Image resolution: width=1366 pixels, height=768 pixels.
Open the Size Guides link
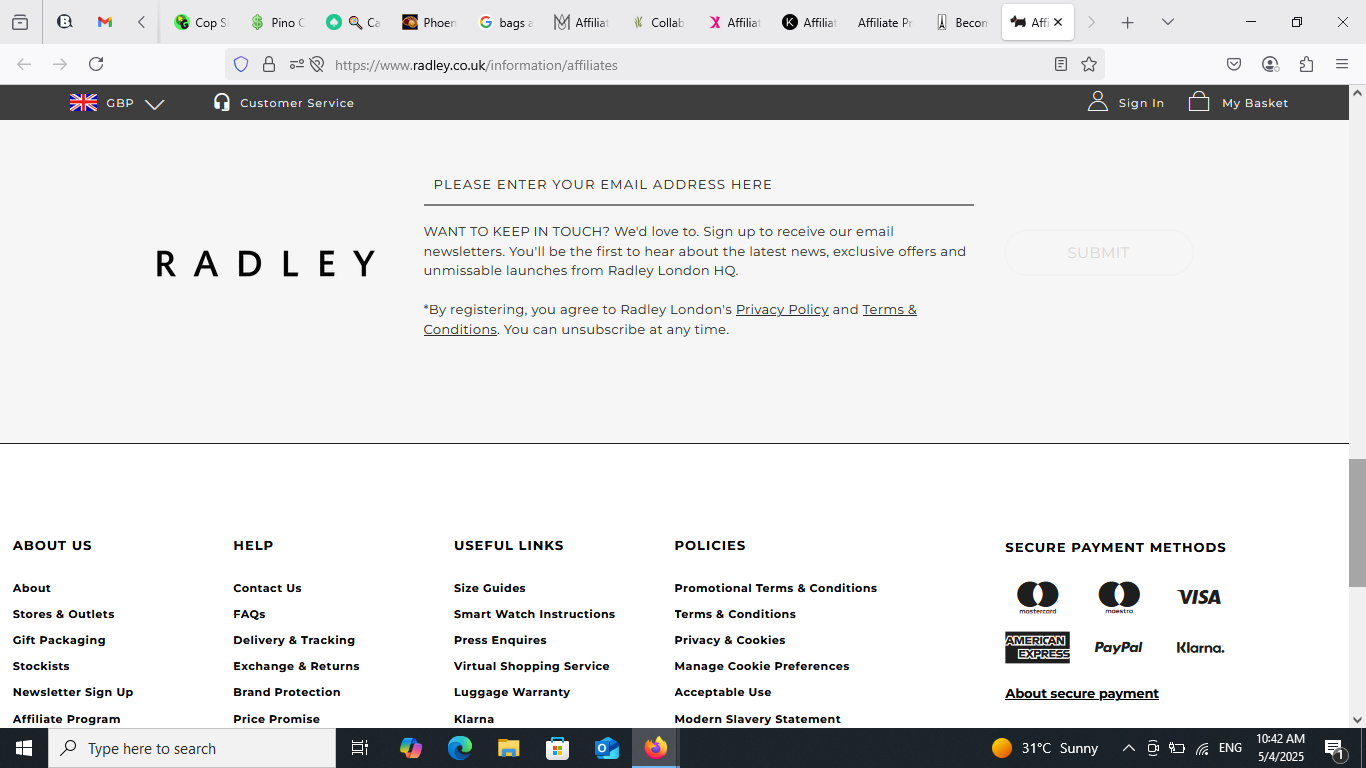tap(490, 588)
